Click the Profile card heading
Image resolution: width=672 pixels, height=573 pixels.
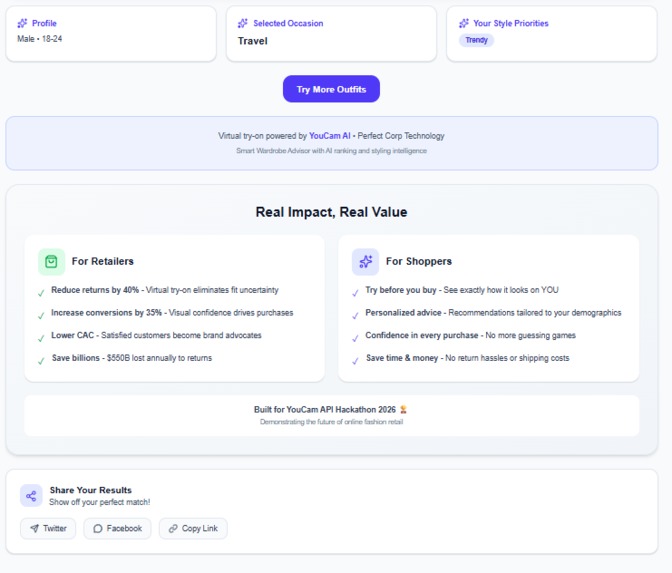pos(44,23)
